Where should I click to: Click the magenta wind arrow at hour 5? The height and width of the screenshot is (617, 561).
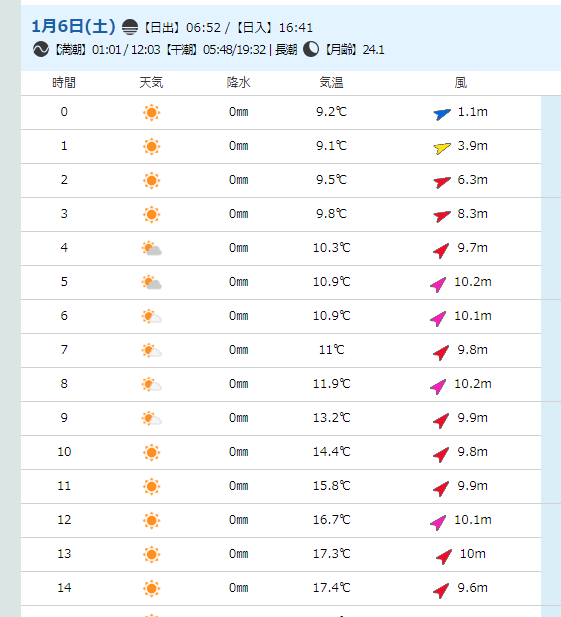tap(438, 284)
